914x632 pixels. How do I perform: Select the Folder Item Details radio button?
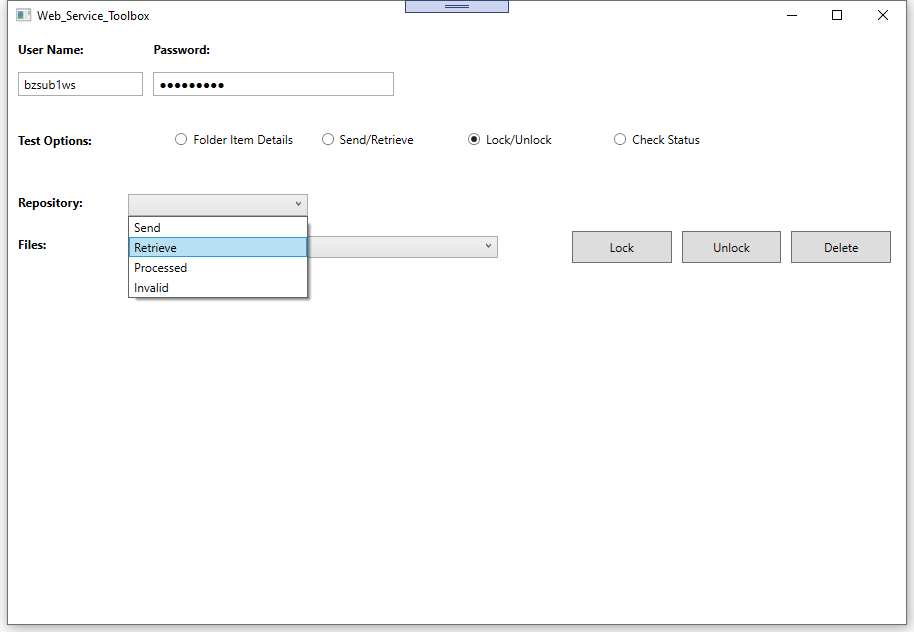tap(181, 140)
